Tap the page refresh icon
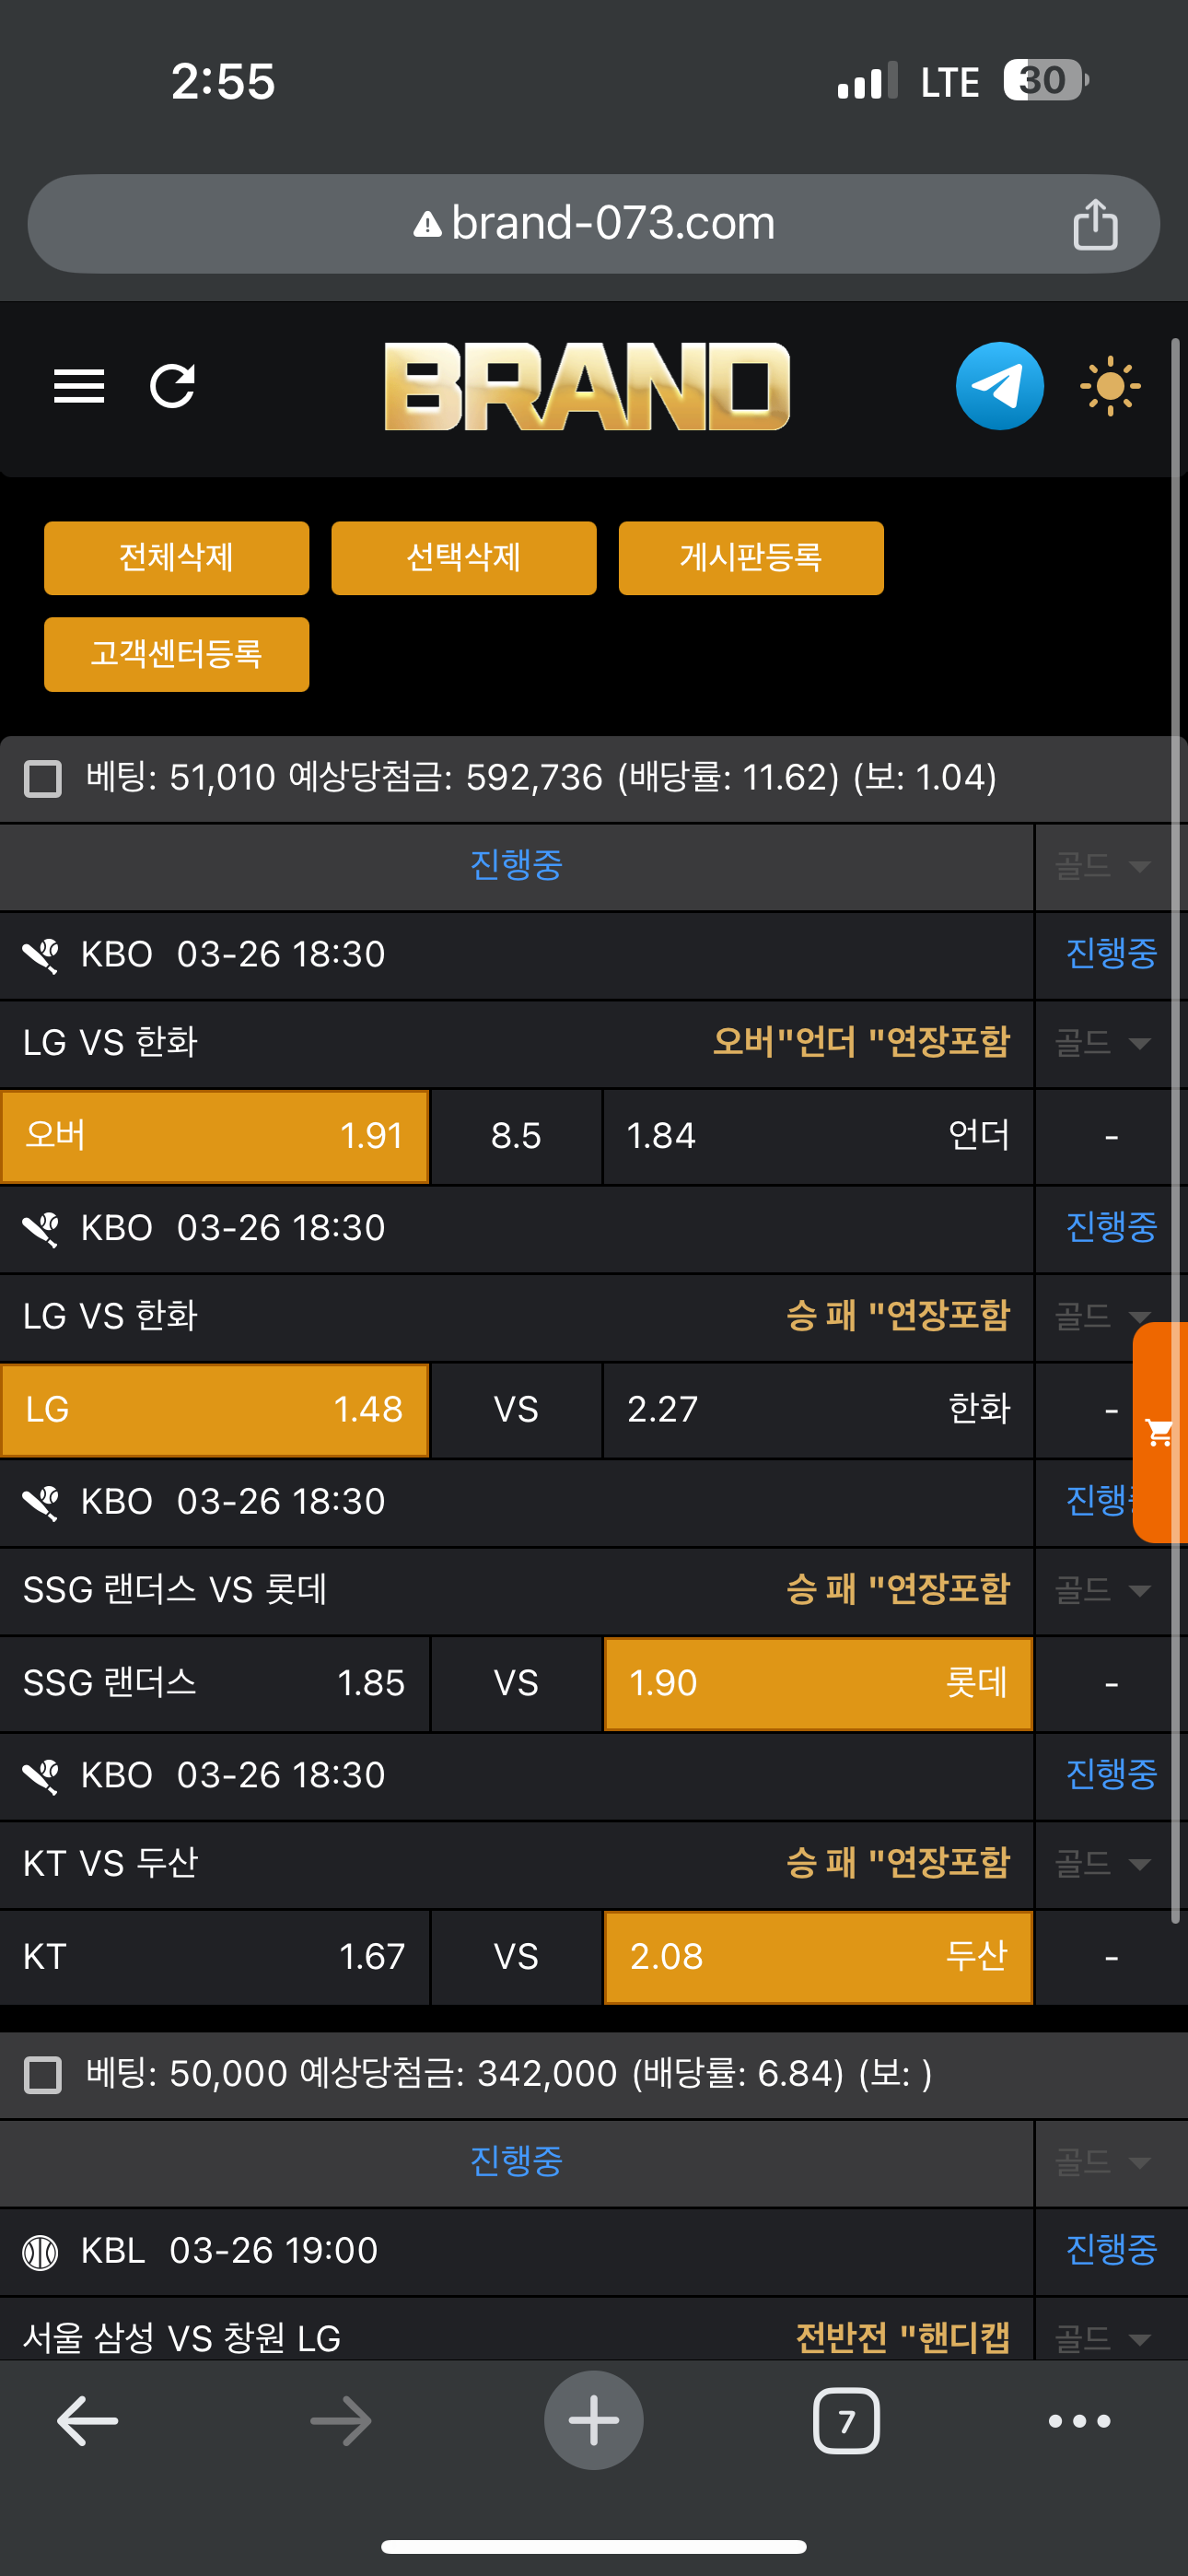The height and width of the screenshot is (2576, 1188). coord(172,386)
